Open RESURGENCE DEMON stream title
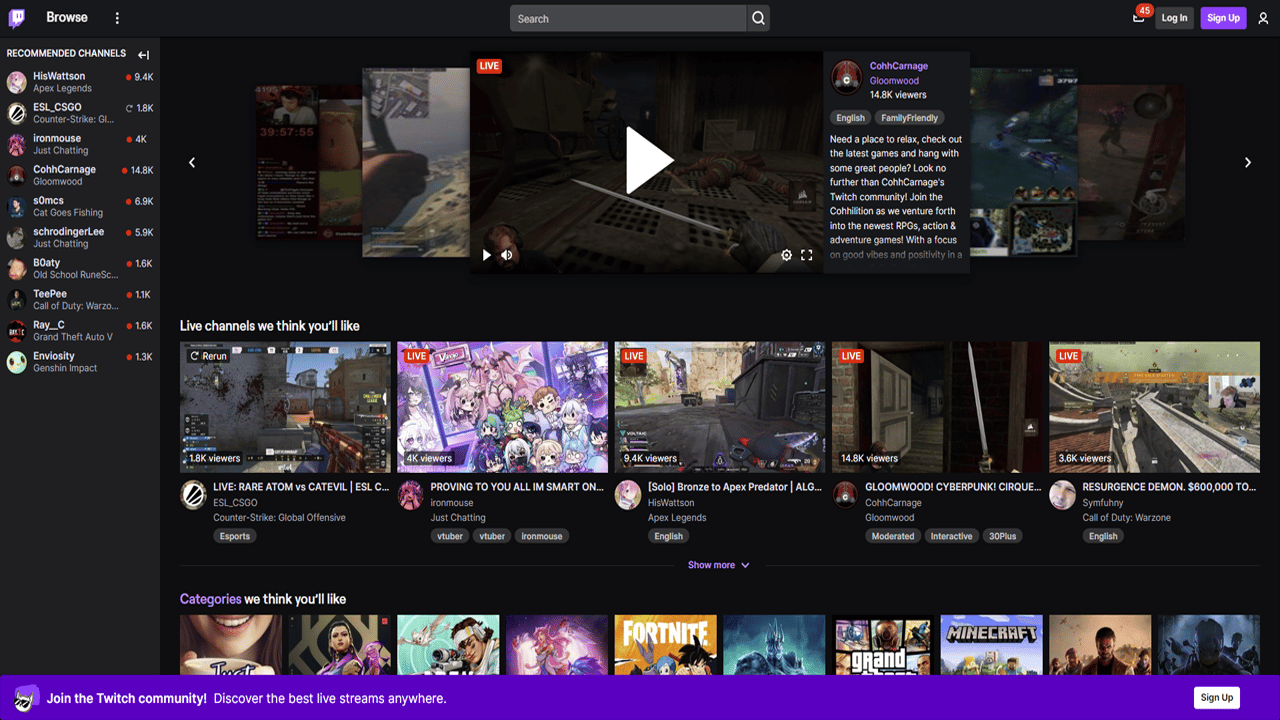 pos(1169,487)
